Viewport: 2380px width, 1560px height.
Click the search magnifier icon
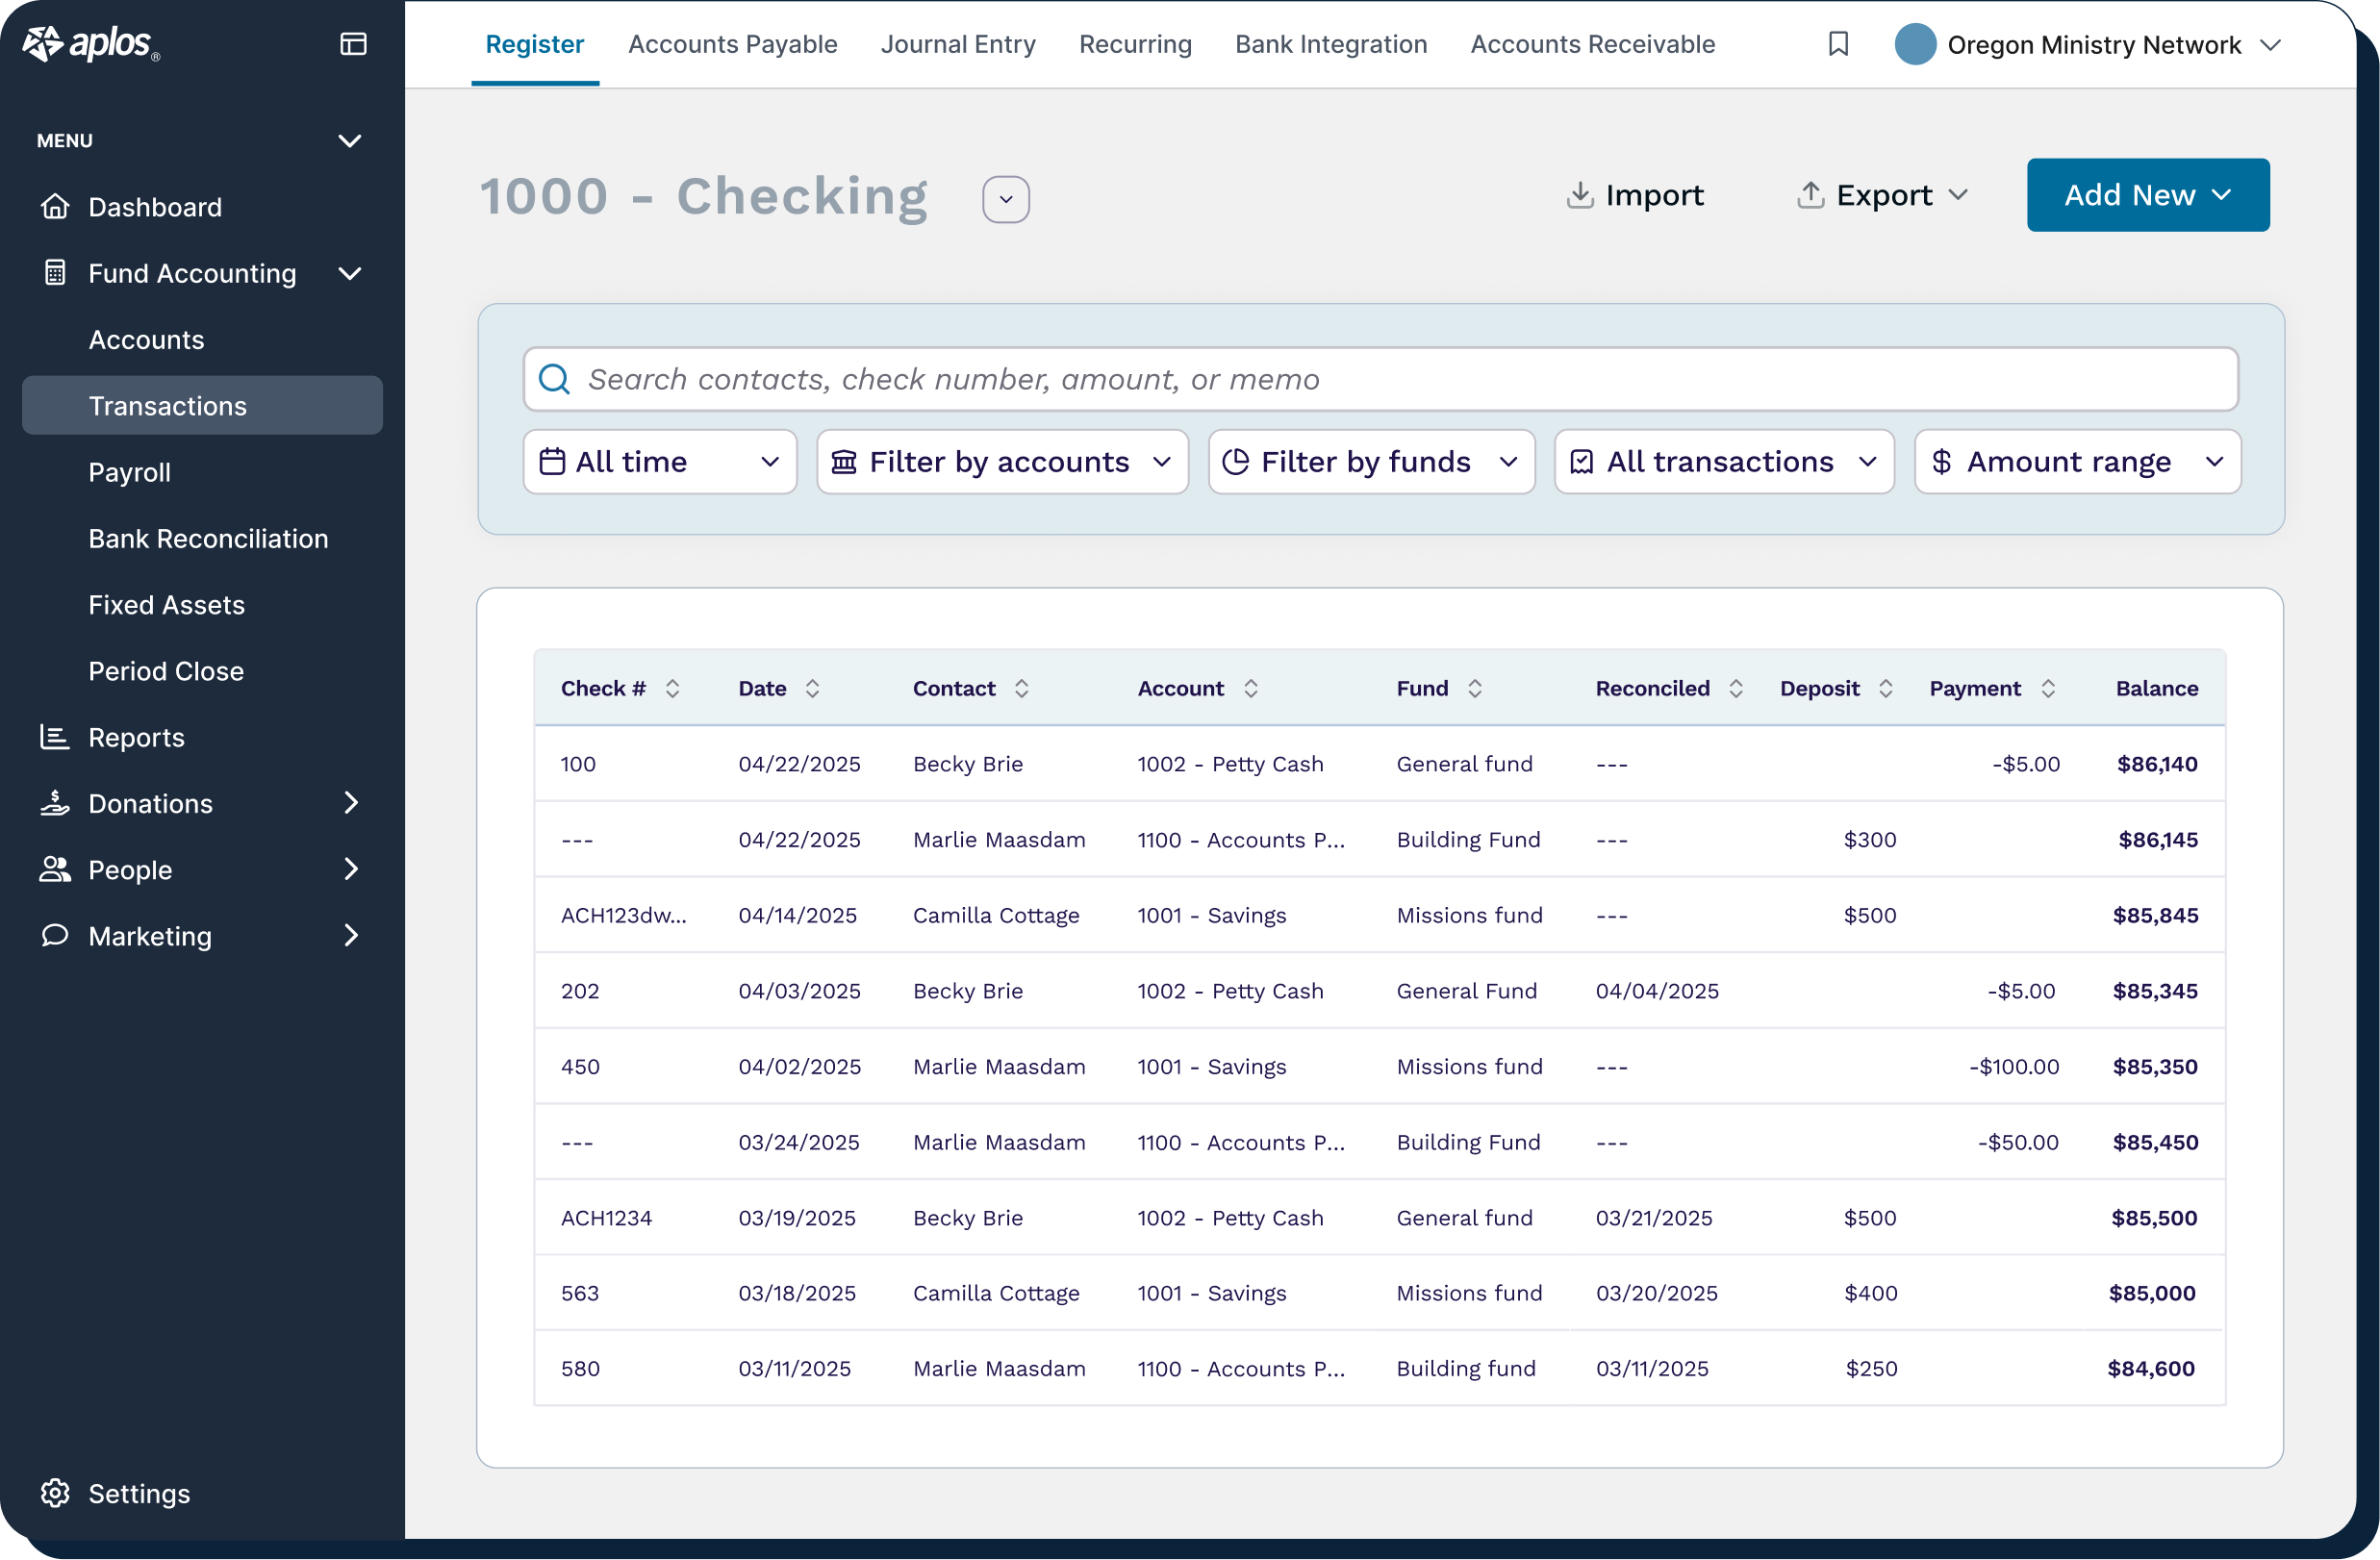(x=554, y=379)
